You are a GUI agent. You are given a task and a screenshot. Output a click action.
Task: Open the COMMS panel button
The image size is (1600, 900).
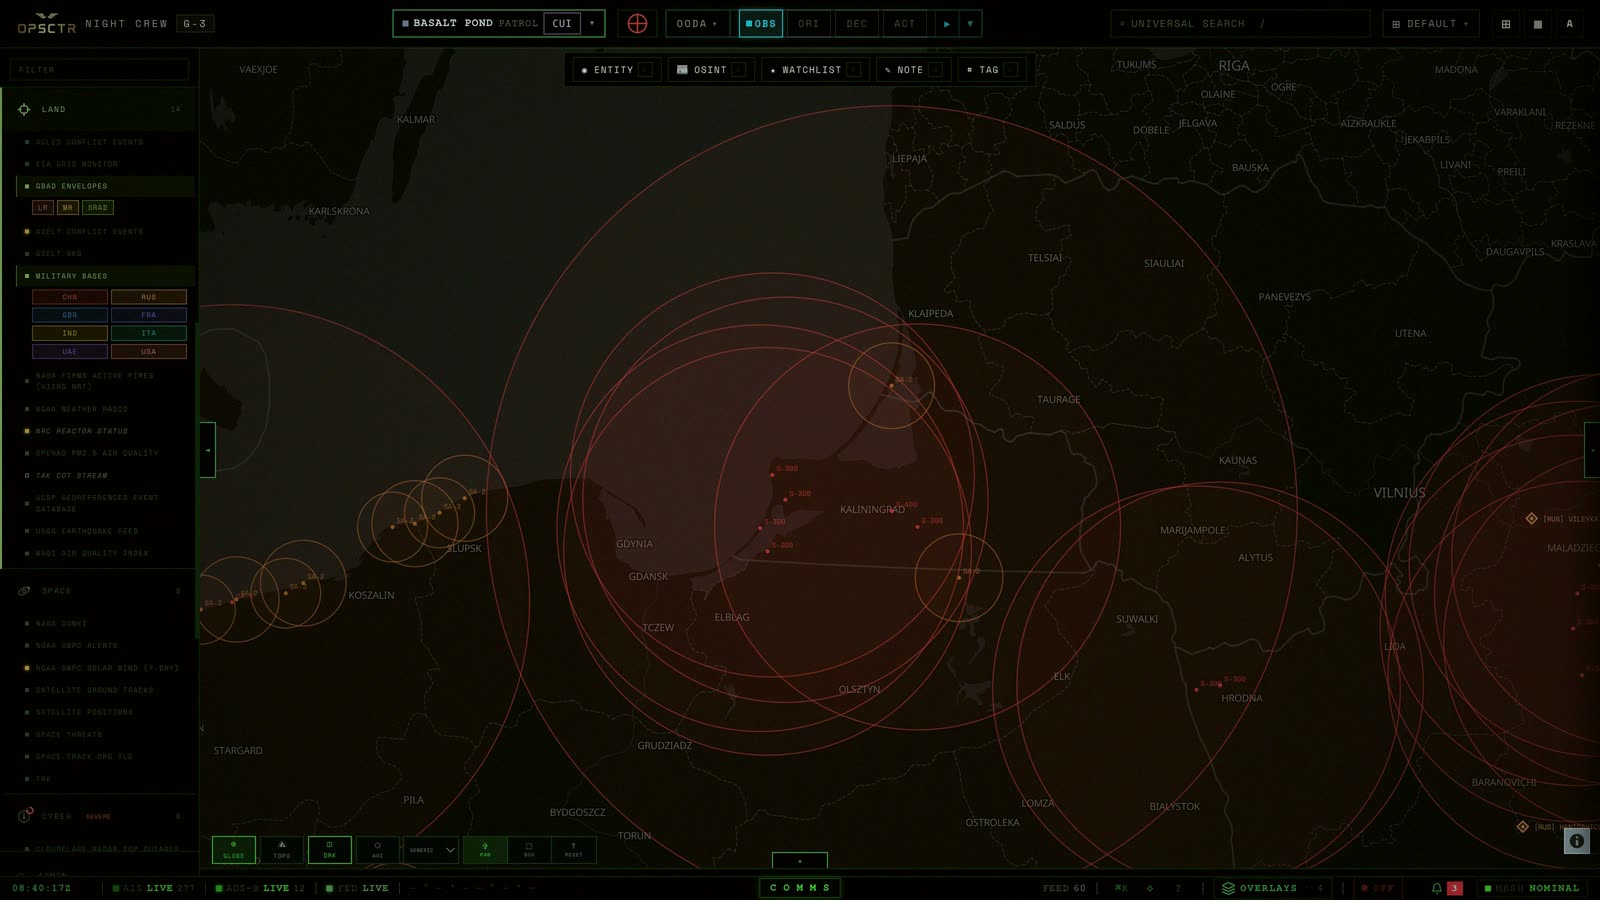pyautogui.click(x=800, y=888)
